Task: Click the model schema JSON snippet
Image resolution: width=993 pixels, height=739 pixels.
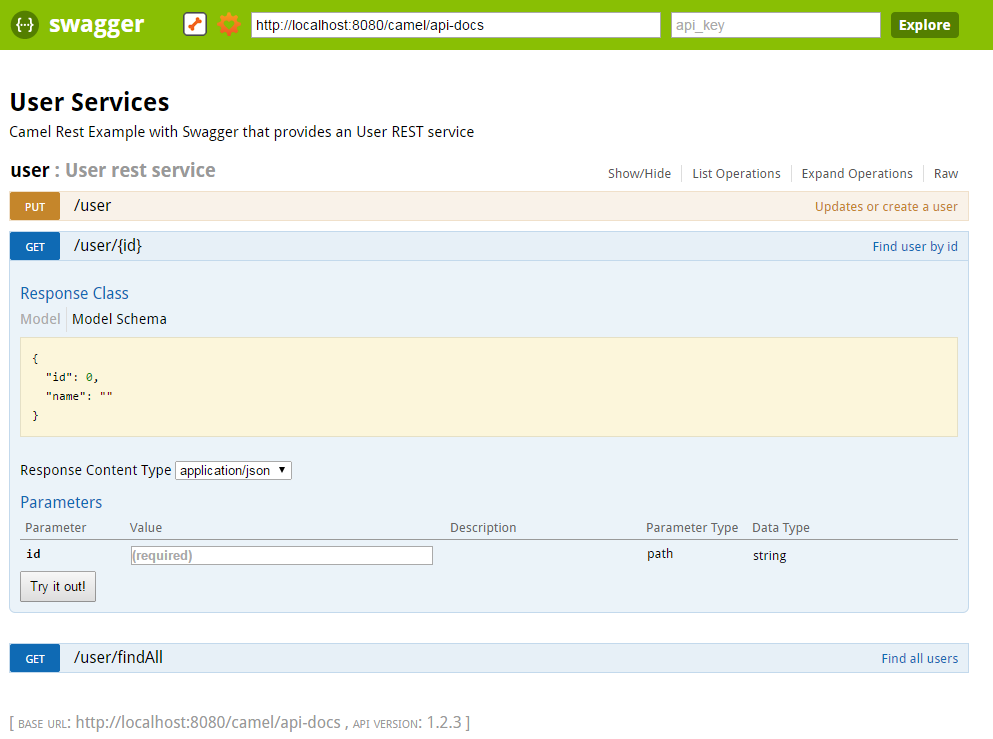Action: click(x=489, y=387)
